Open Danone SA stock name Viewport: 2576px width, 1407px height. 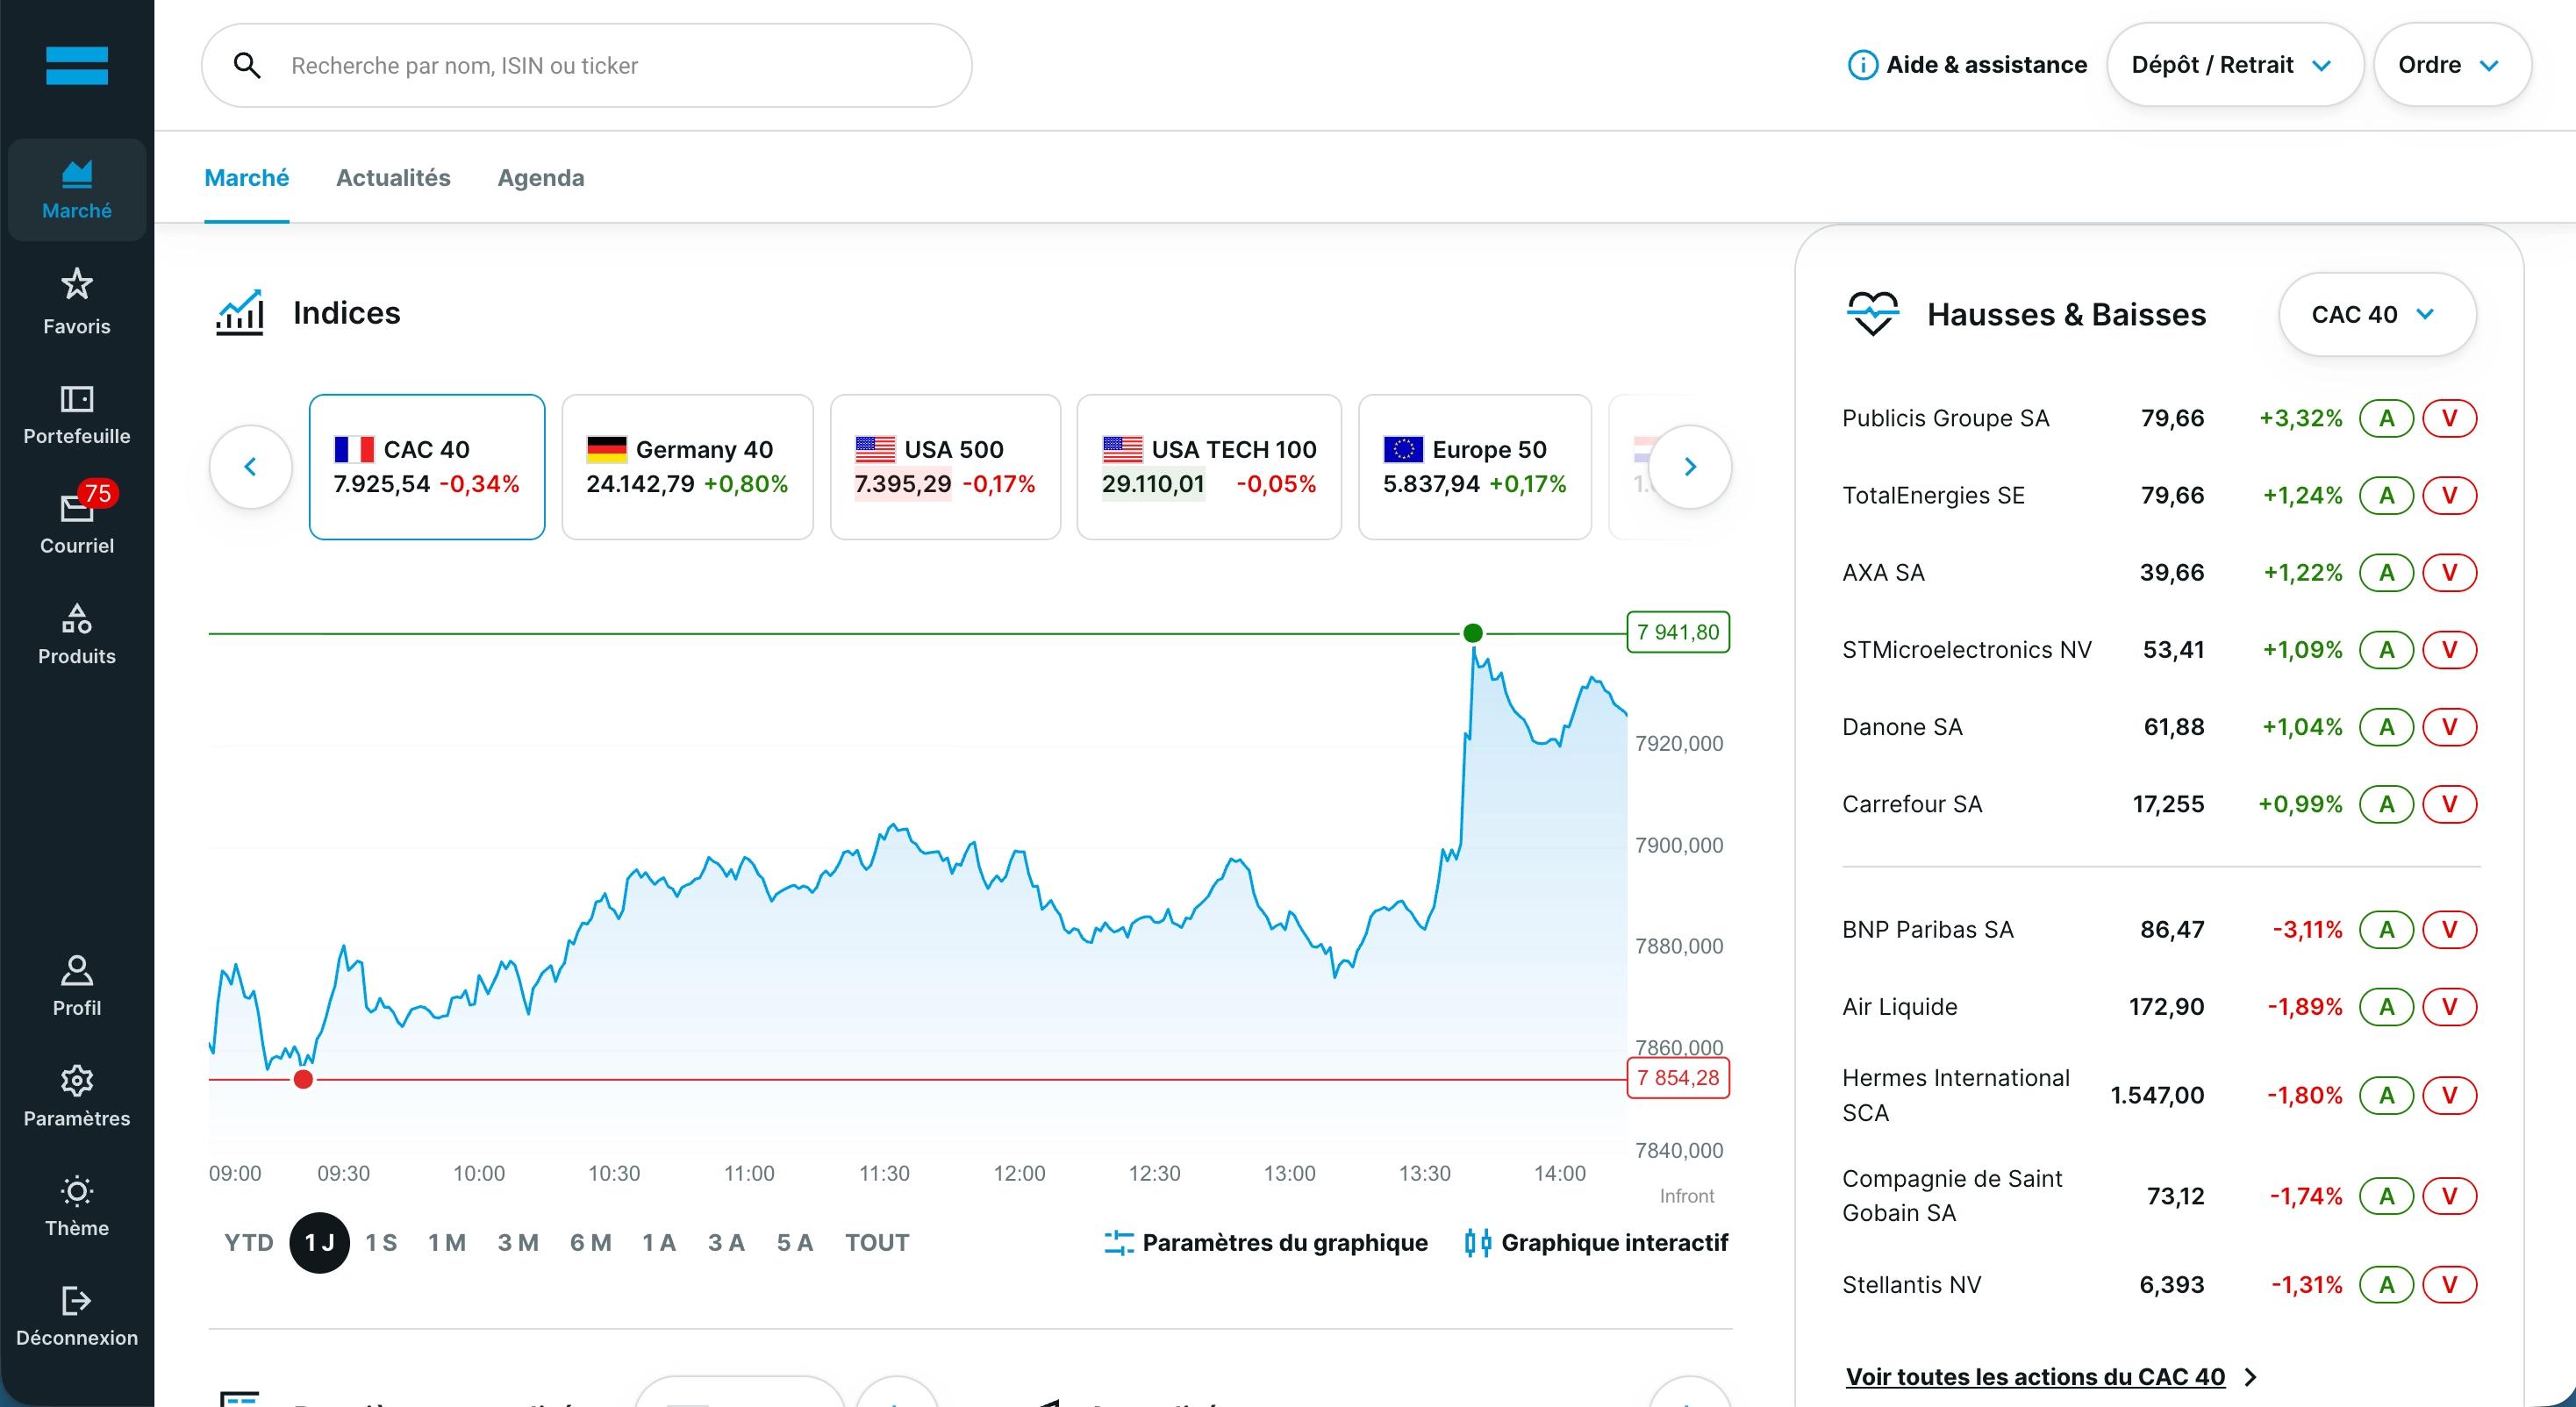pos(1902,727)
